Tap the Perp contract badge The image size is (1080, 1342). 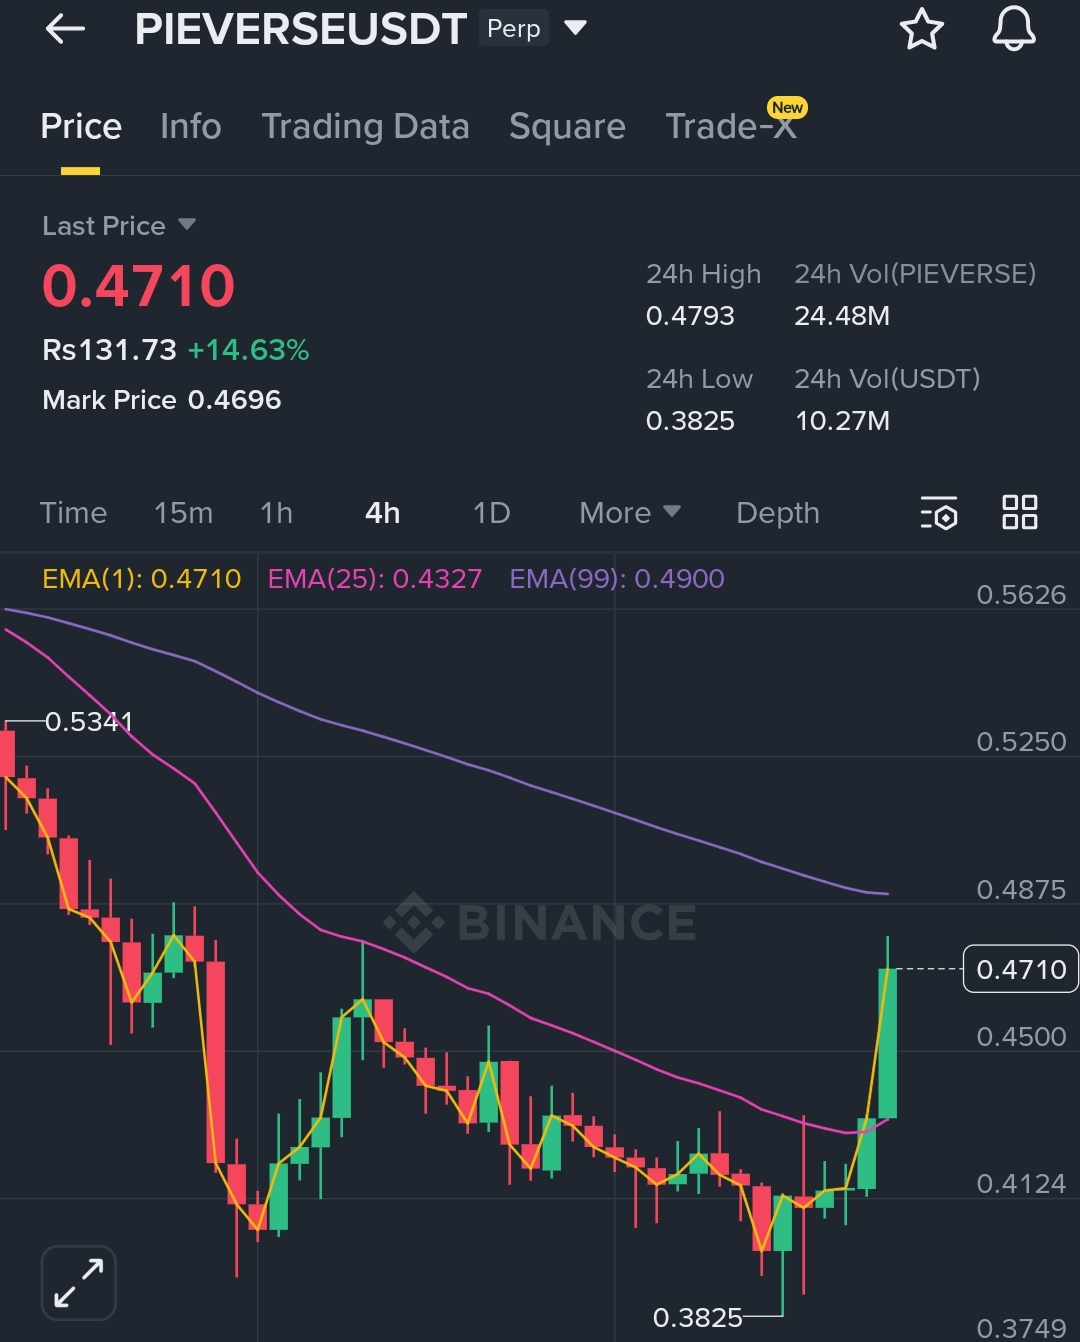point(514,29)
